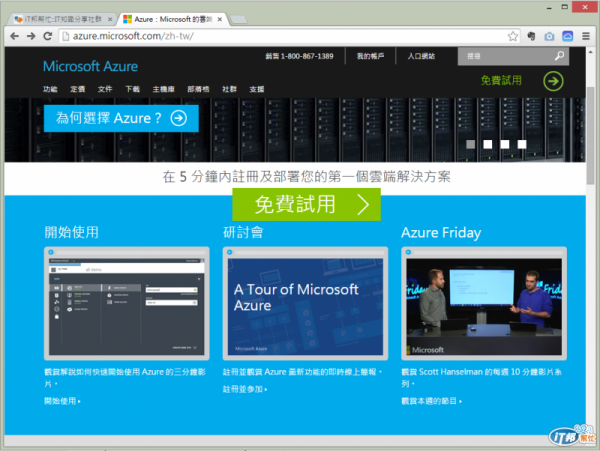Close the Azure browser tab
This screenshot has width=600, height=451.
click(x=220, y=19)
